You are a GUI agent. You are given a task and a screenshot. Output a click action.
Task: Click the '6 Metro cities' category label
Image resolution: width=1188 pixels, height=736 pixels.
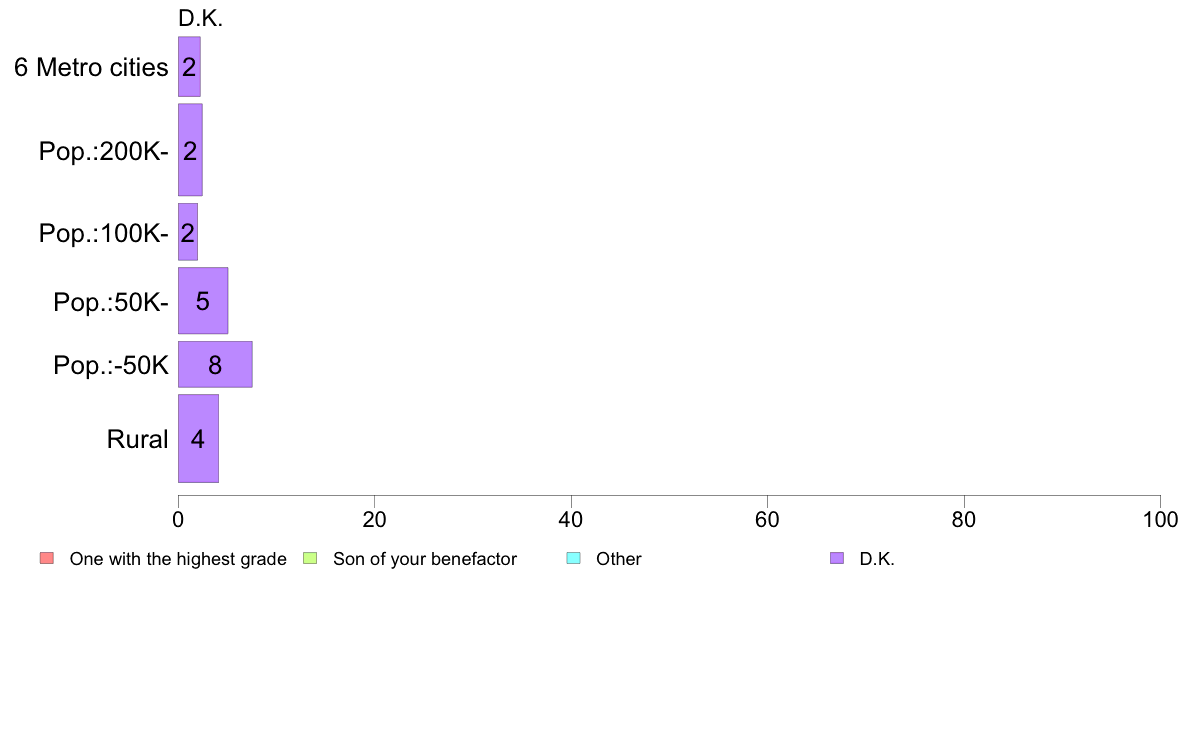pos(91,67)
